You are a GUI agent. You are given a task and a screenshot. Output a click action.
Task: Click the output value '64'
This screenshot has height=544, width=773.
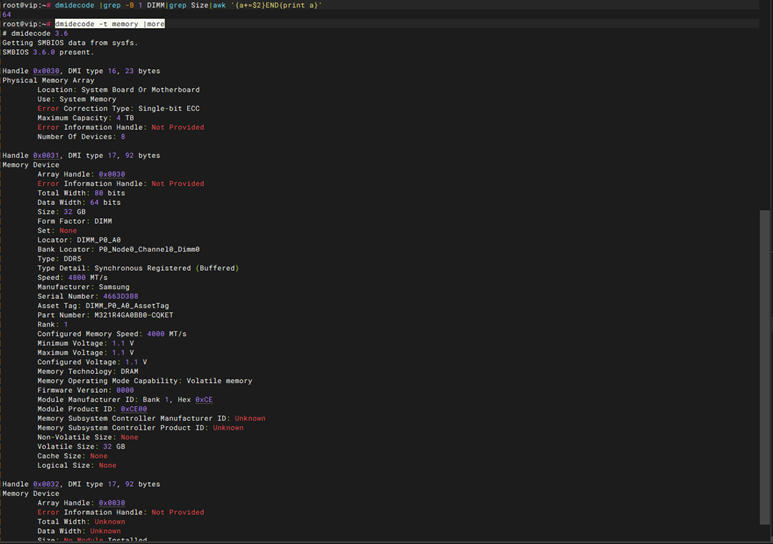[x=6, y=14]
